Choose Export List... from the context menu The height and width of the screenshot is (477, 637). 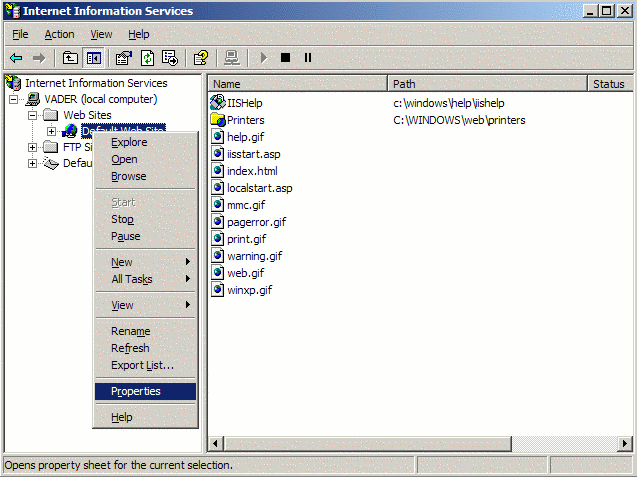pyautogui.click(x=145, y=365)
